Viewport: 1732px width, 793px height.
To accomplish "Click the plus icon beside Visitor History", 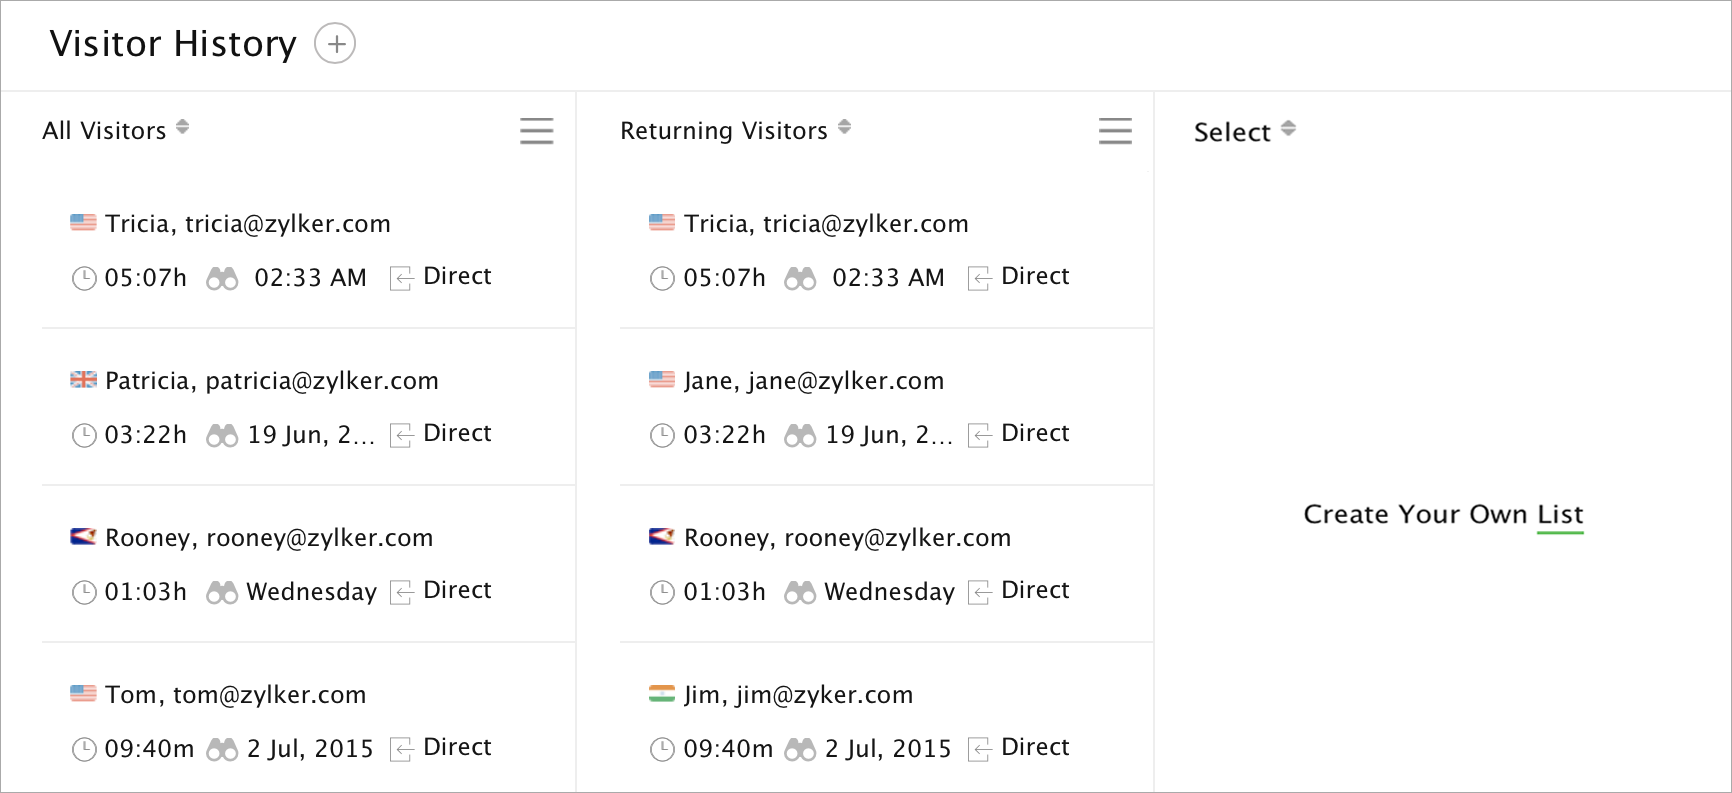I will 335,44.
